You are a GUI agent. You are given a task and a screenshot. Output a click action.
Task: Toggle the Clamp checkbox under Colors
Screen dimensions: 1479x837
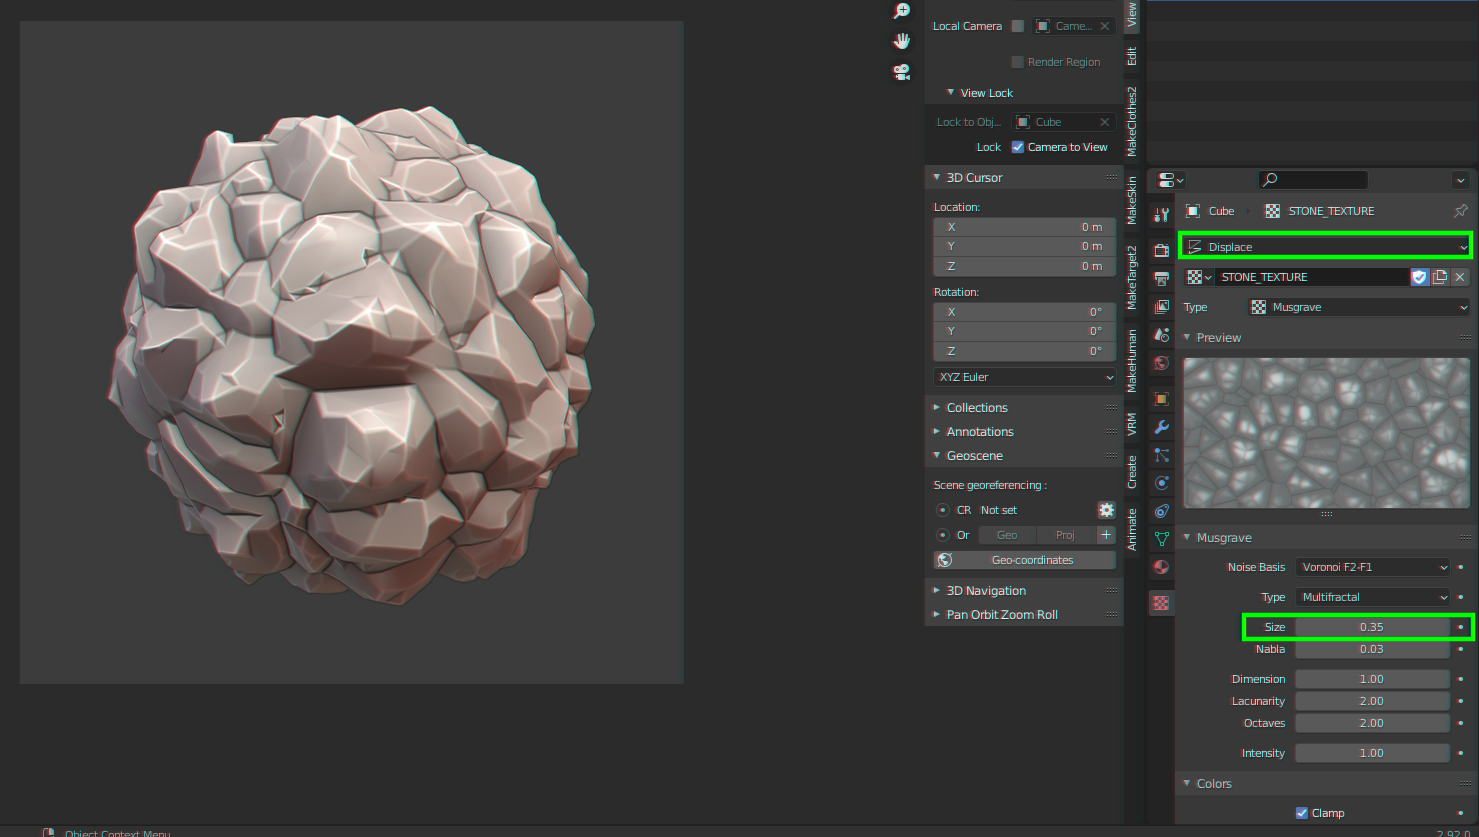(x=1301, y=813)
